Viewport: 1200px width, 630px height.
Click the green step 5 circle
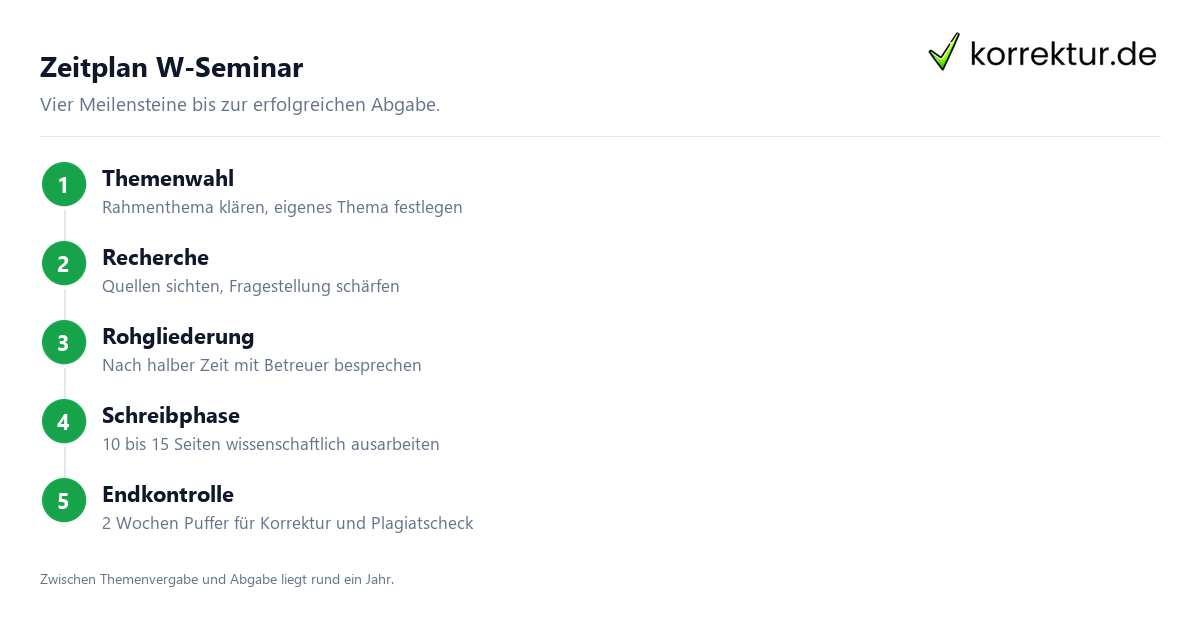click(x=64, y=501)
